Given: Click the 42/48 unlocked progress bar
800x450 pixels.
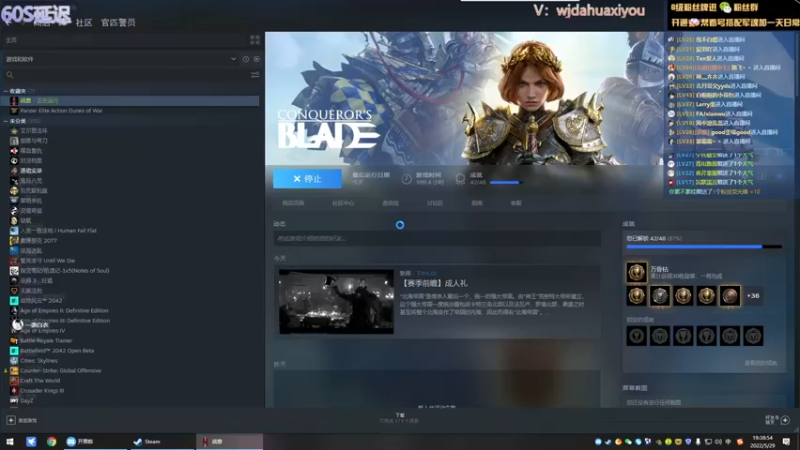Looking at the screenshot, I should [x=704, y=246].
